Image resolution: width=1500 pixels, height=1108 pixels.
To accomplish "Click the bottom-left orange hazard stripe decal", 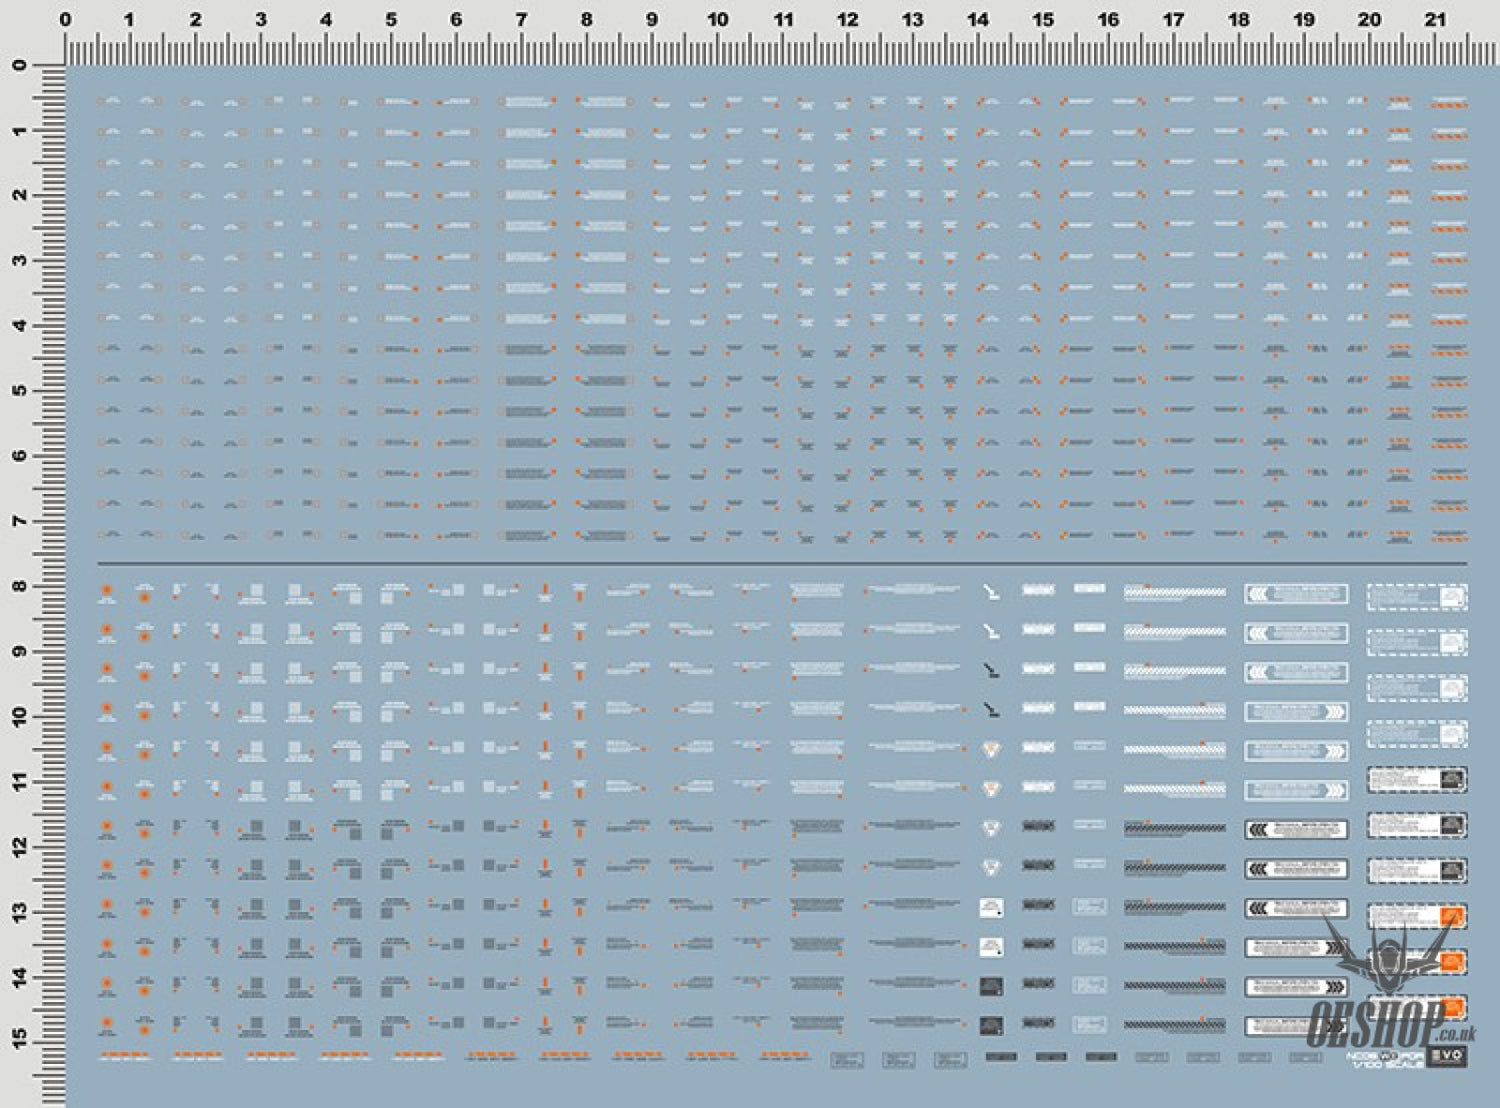I will [x=126, y=1055].
